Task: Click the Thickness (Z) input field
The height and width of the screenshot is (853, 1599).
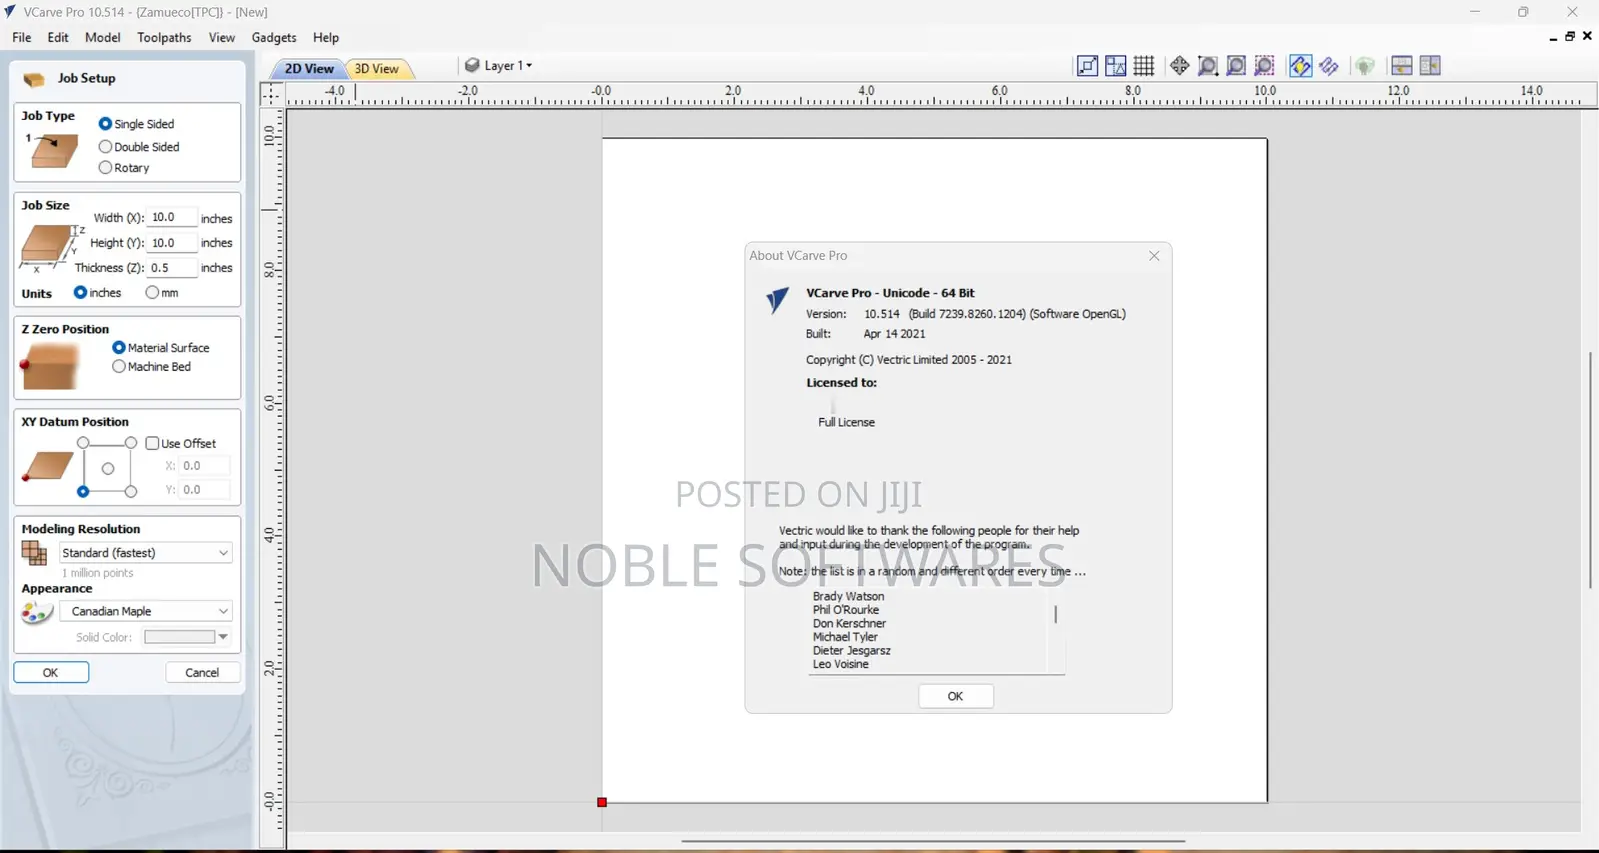Action: tap(172, 268)
